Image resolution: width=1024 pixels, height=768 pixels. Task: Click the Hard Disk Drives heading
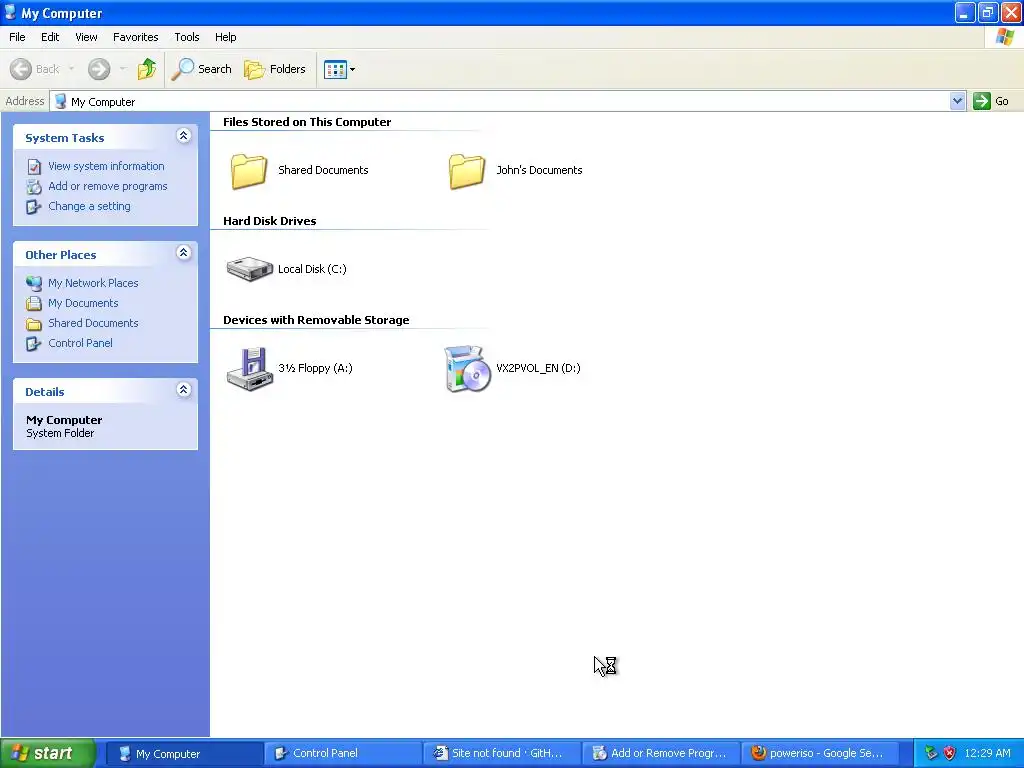(x=270, y=221)
